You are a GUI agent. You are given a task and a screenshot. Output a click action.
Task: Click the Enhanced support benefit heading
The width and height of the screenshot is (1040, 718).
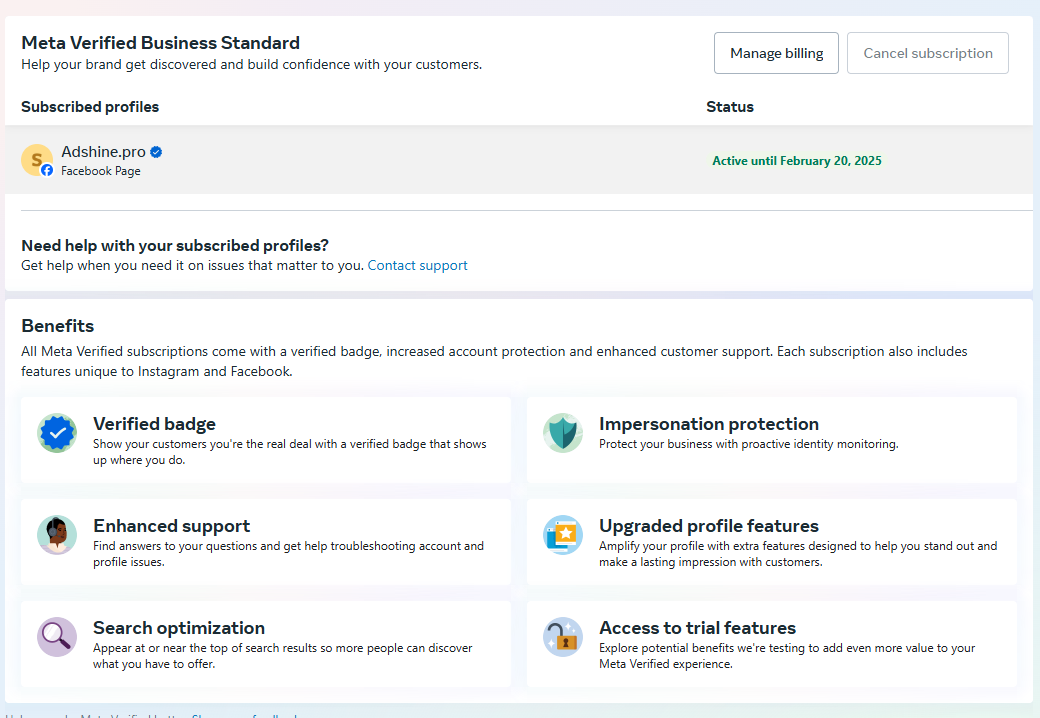pos(171,526)
